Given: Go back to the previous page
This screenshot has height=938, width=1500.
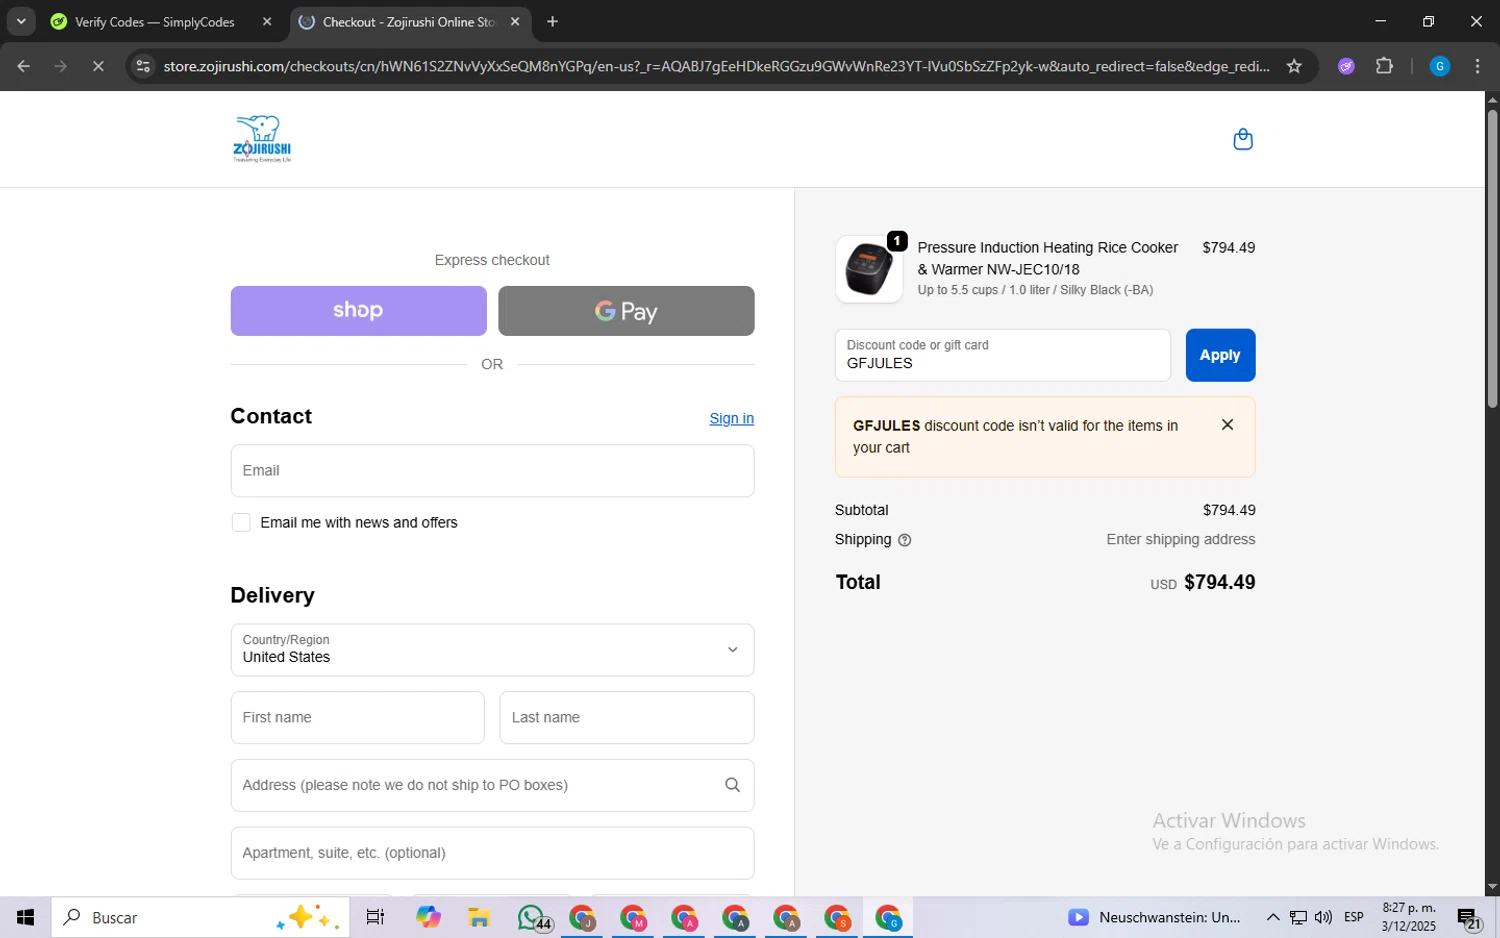Looking at the screenshot, I should click(24, 66).
